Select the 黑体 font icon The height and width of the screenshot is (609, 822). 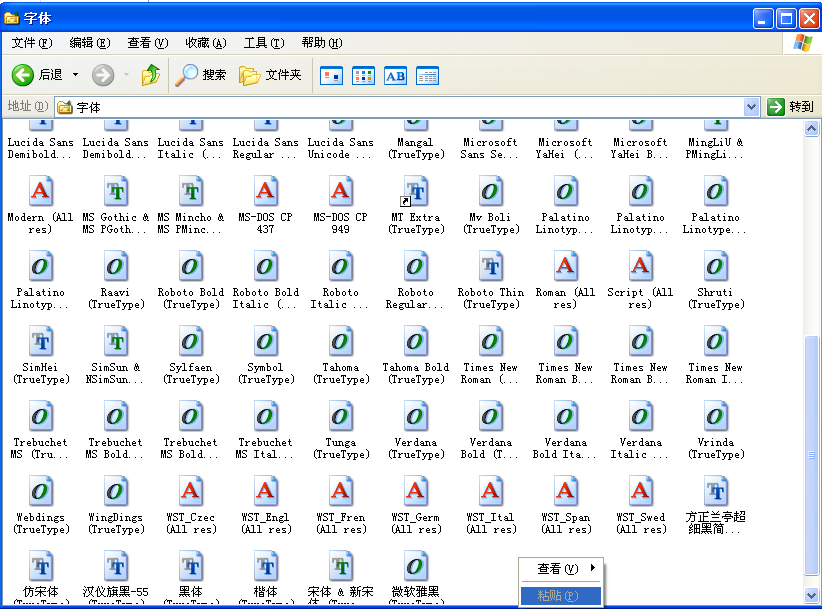190,567
